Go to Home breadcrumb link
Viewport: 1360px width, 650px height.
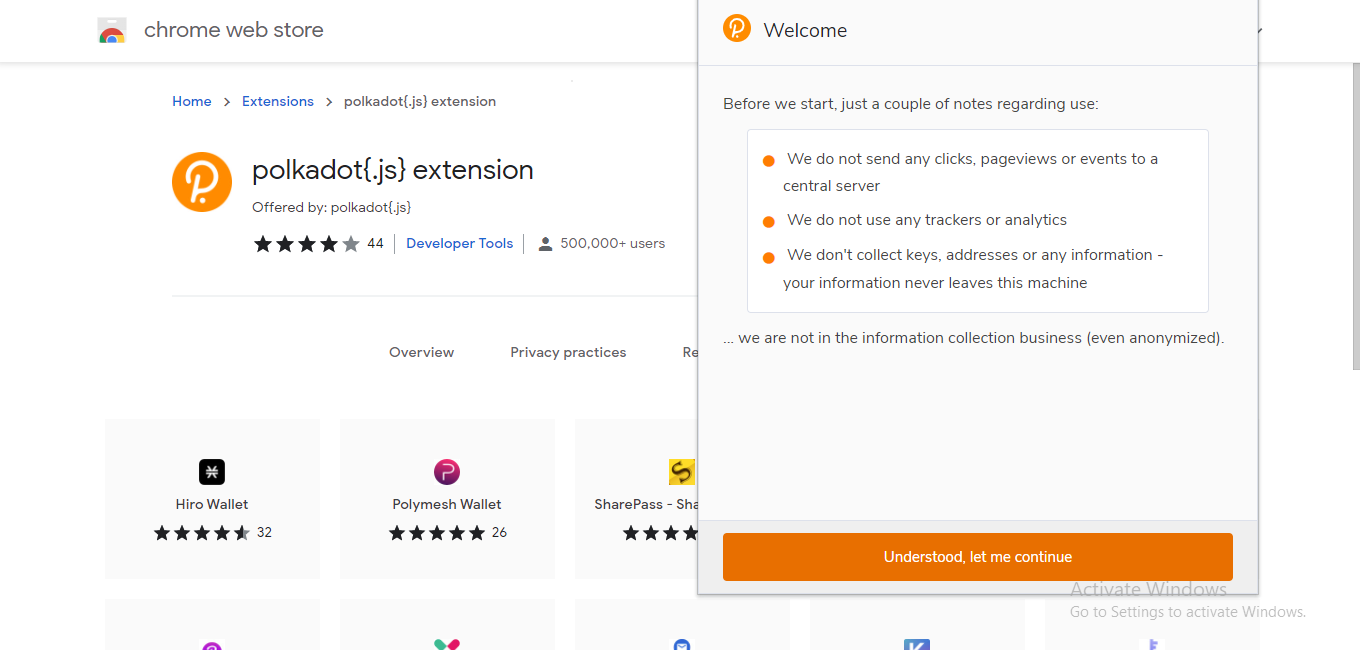pos(192,101)
